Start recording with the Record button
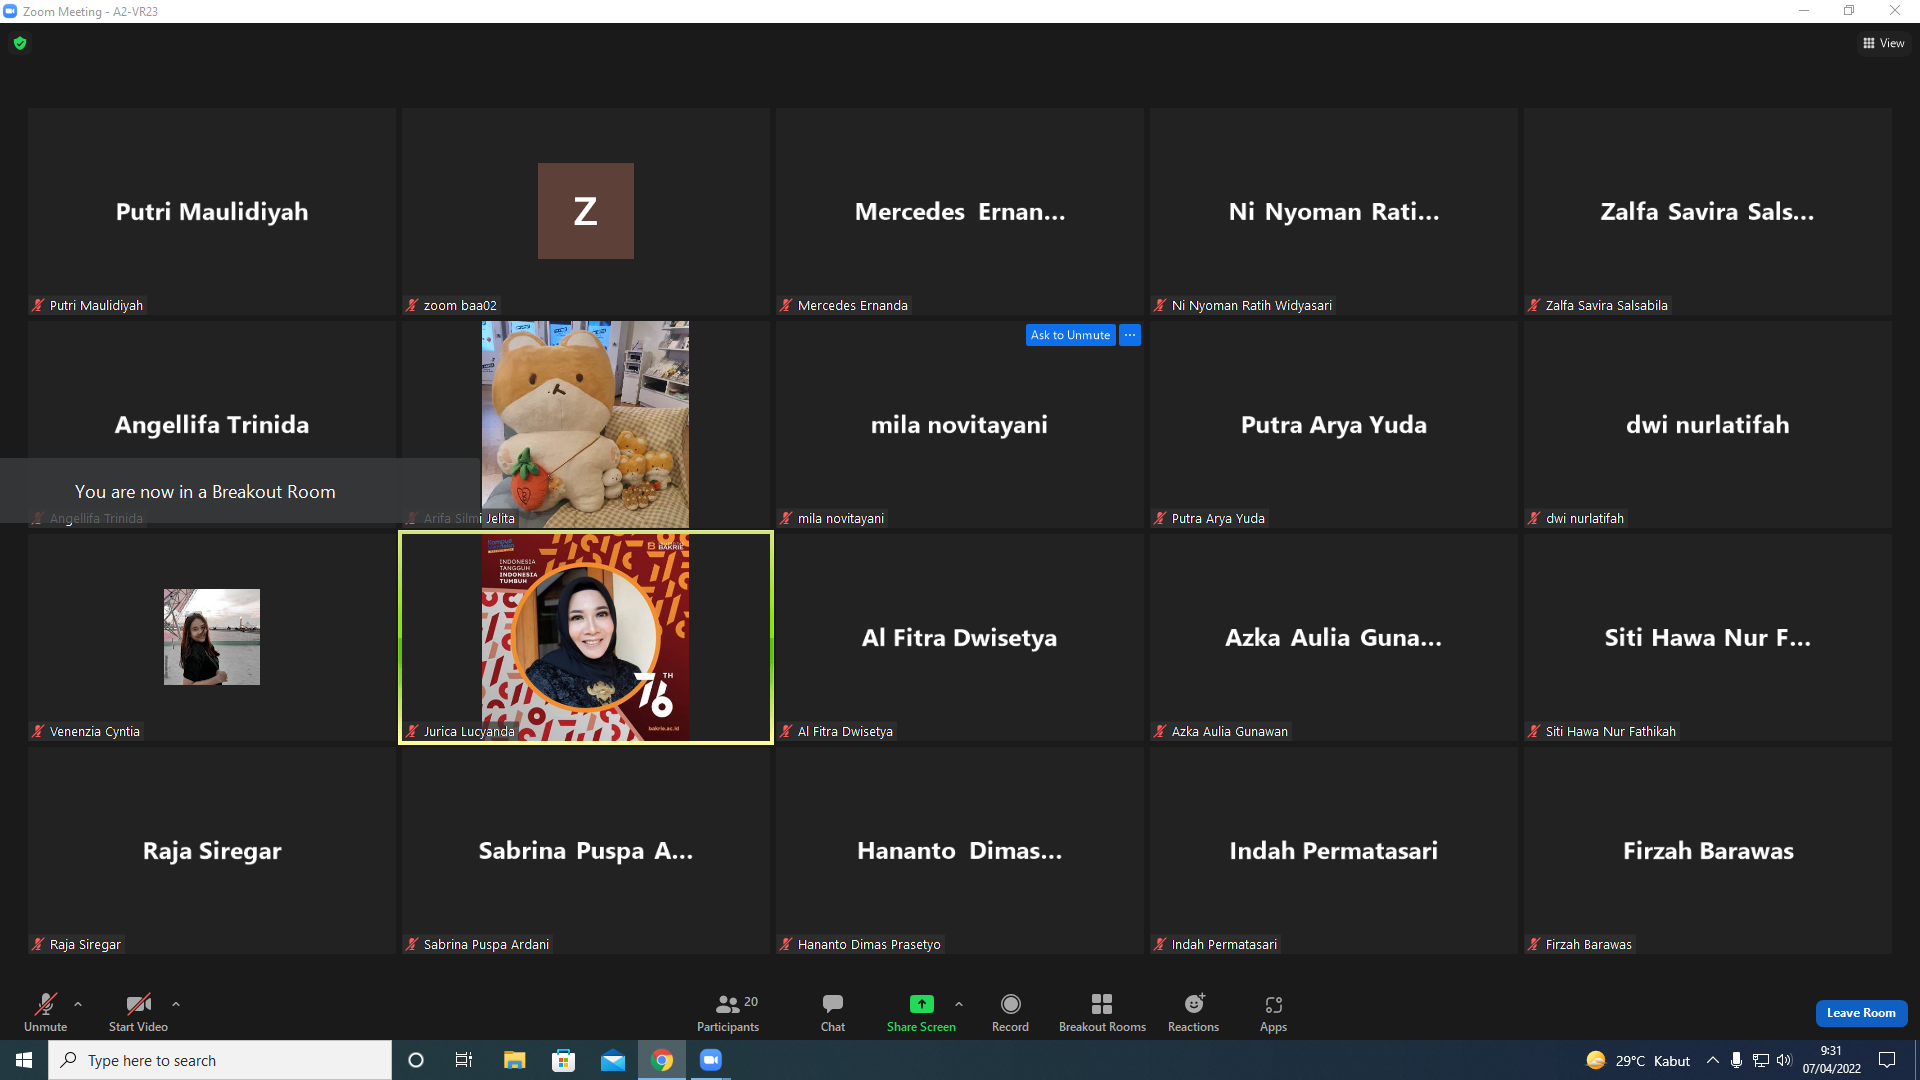The width and height of the screenshot is (1920, 1080). [1010, 1012]
